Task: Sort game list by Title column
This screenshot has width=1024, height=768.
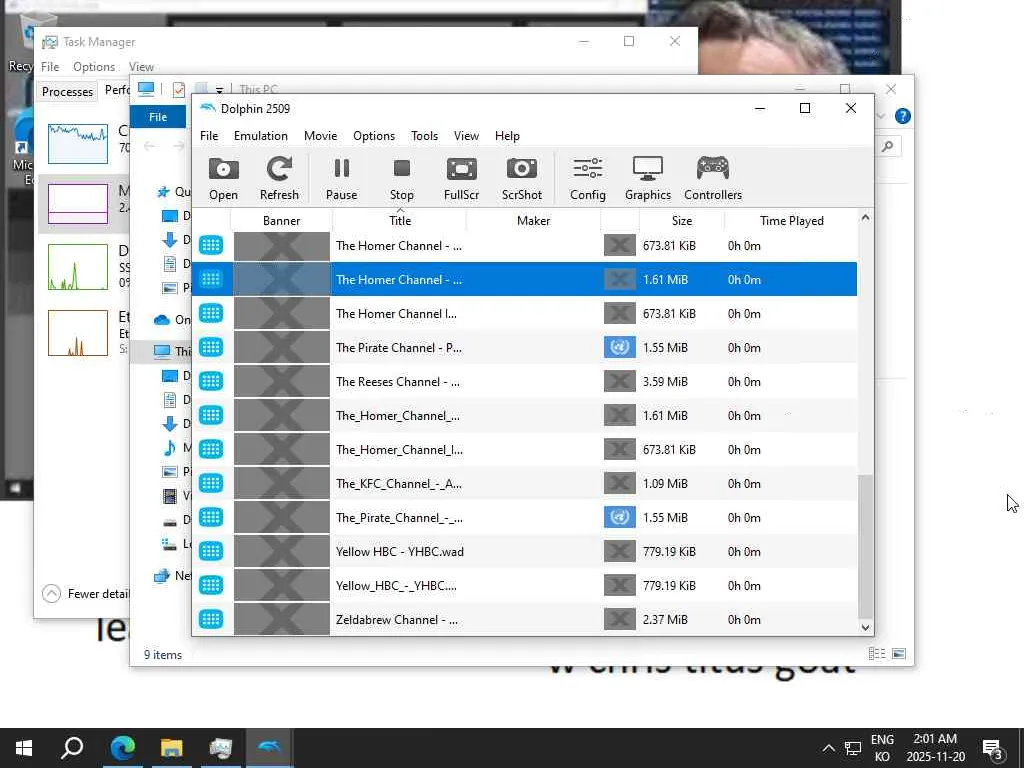Action: (400, 221)
